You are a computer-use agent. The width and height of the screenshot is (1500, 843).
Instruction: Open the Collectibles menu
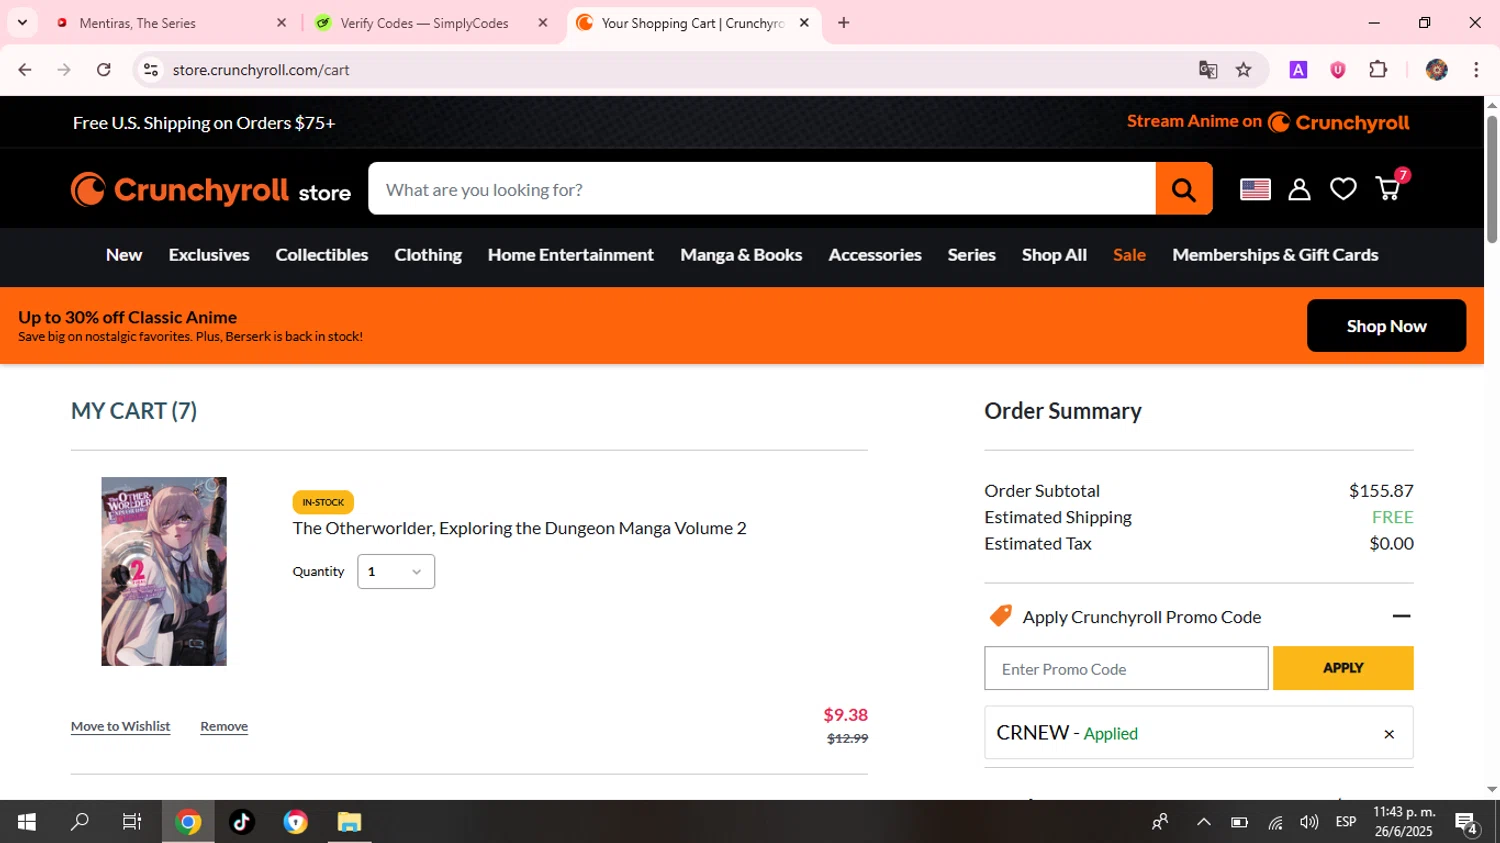coord(322,255)
